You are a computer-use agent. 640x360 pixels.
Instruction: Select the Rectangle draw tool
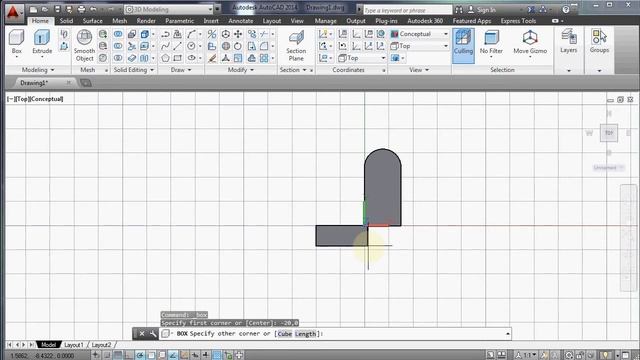click(x=178, y=58)
